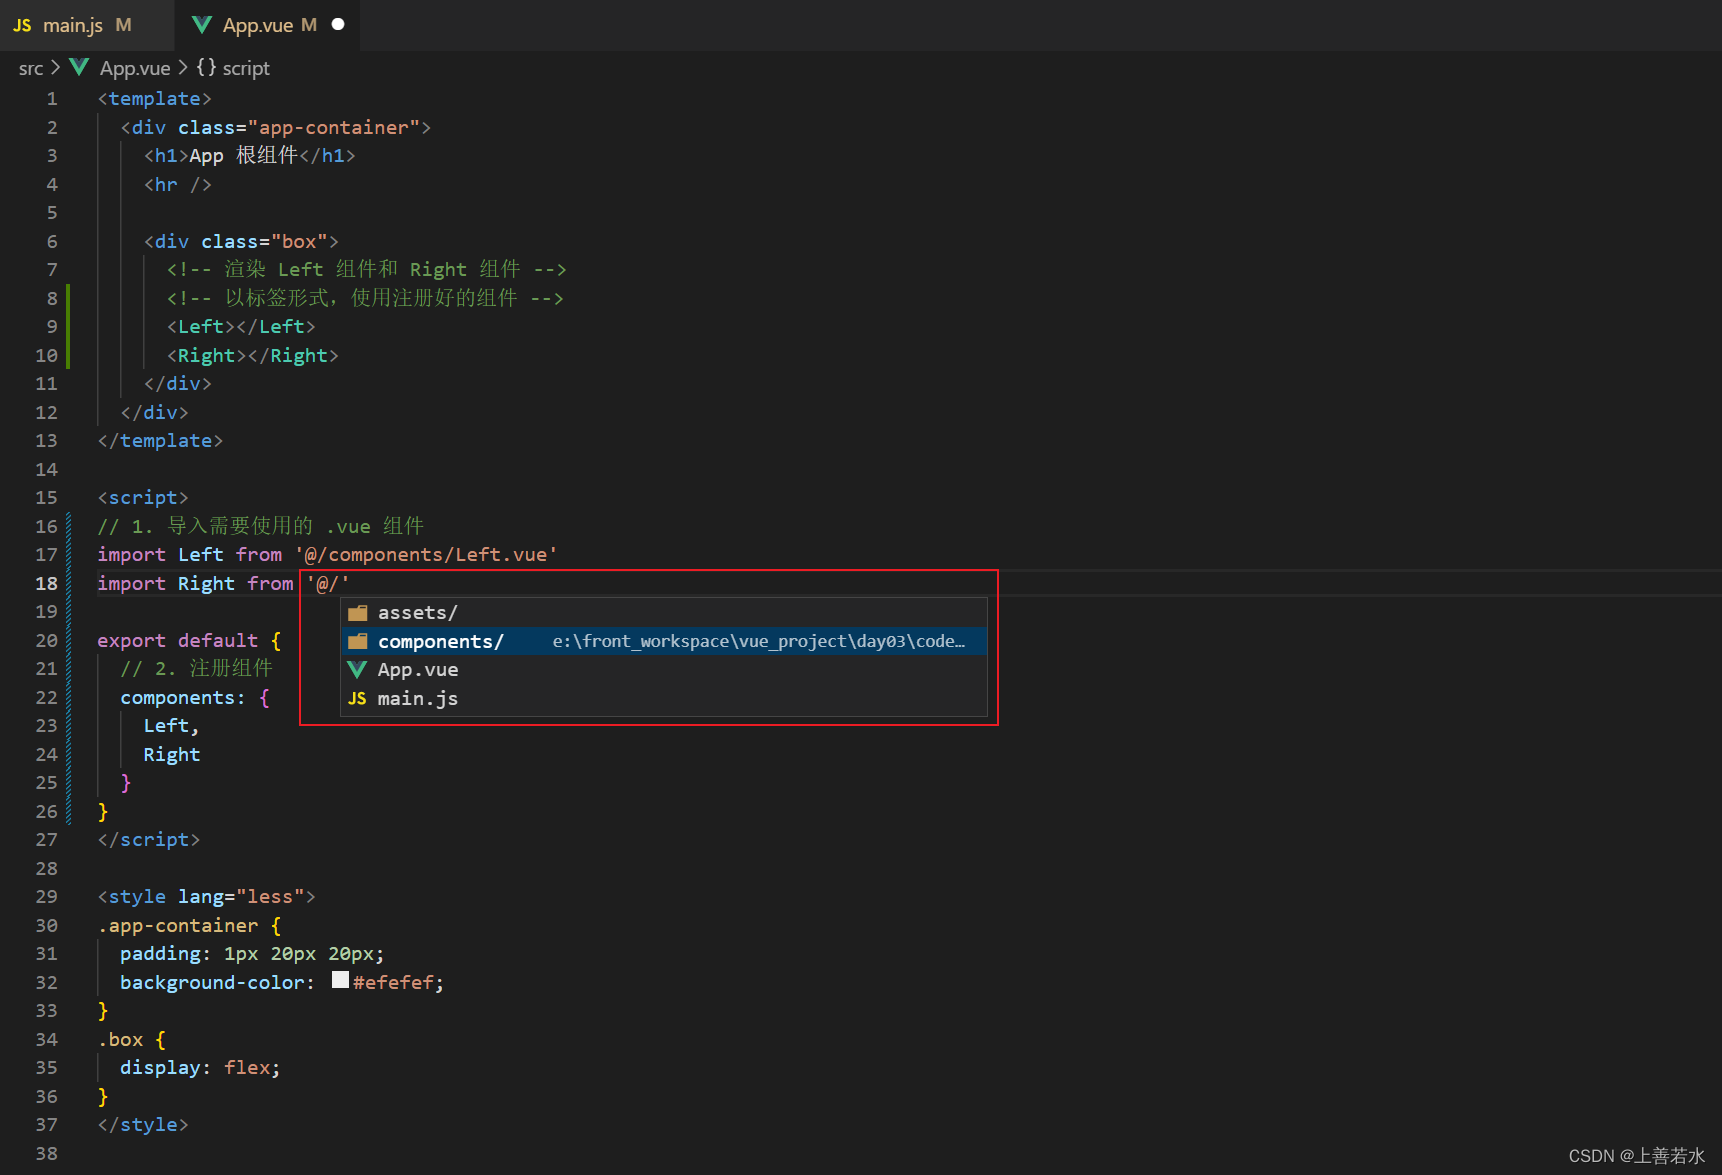
Task: Click 'display: flex;' declaration
Action: [x=200, y=1068]
